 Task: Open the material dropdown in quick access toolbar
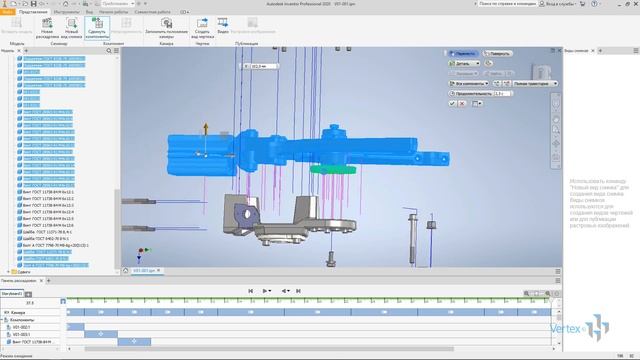coord(118,4)
